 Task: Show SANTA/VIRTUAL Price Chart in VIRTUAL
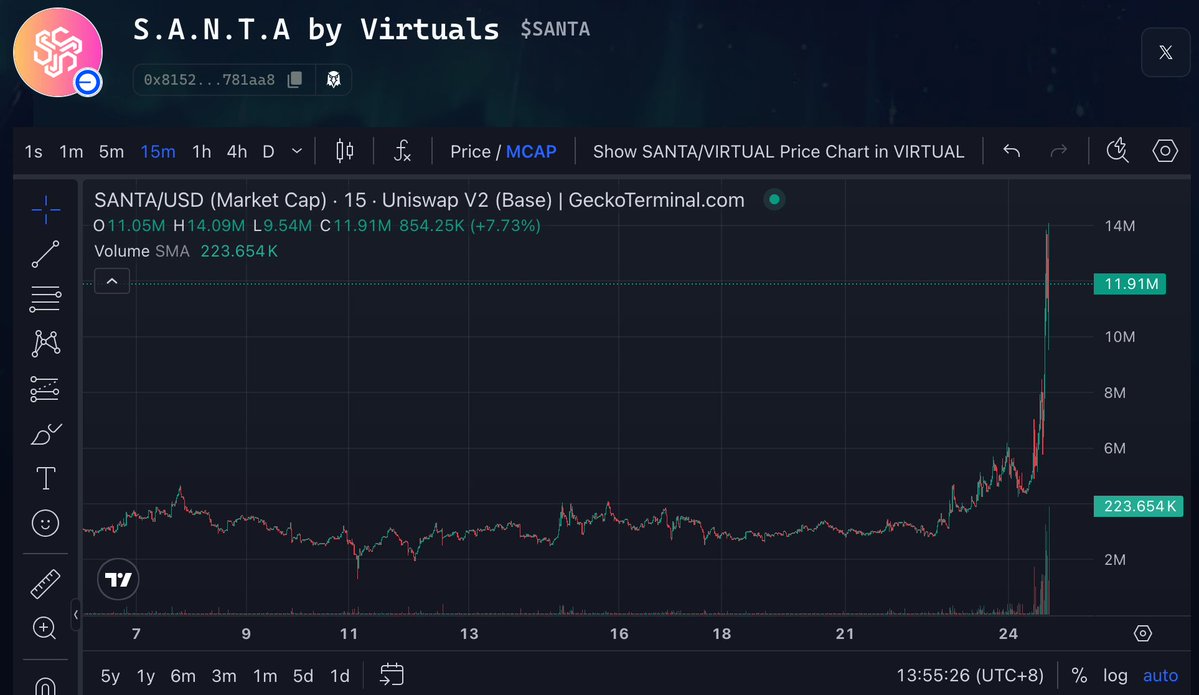[778, 151]
